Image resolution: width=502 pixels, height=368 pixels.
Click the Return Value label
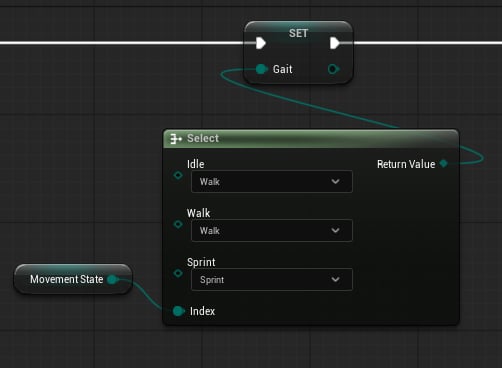[x=406, y=164]
